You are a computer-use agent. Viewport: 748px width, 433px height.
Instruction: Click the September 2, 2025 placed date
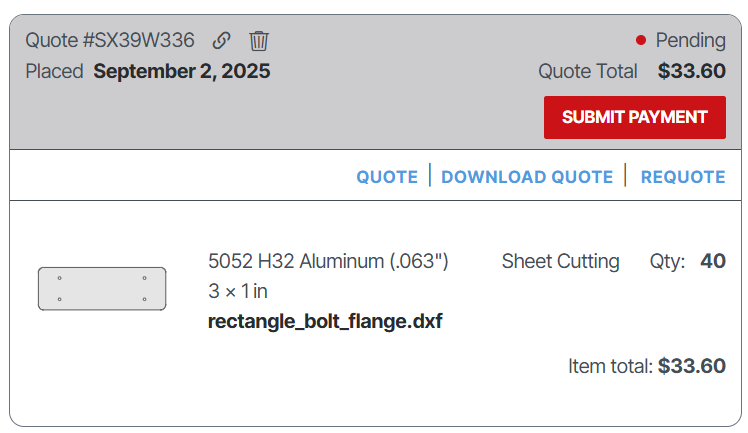[182, 72]
